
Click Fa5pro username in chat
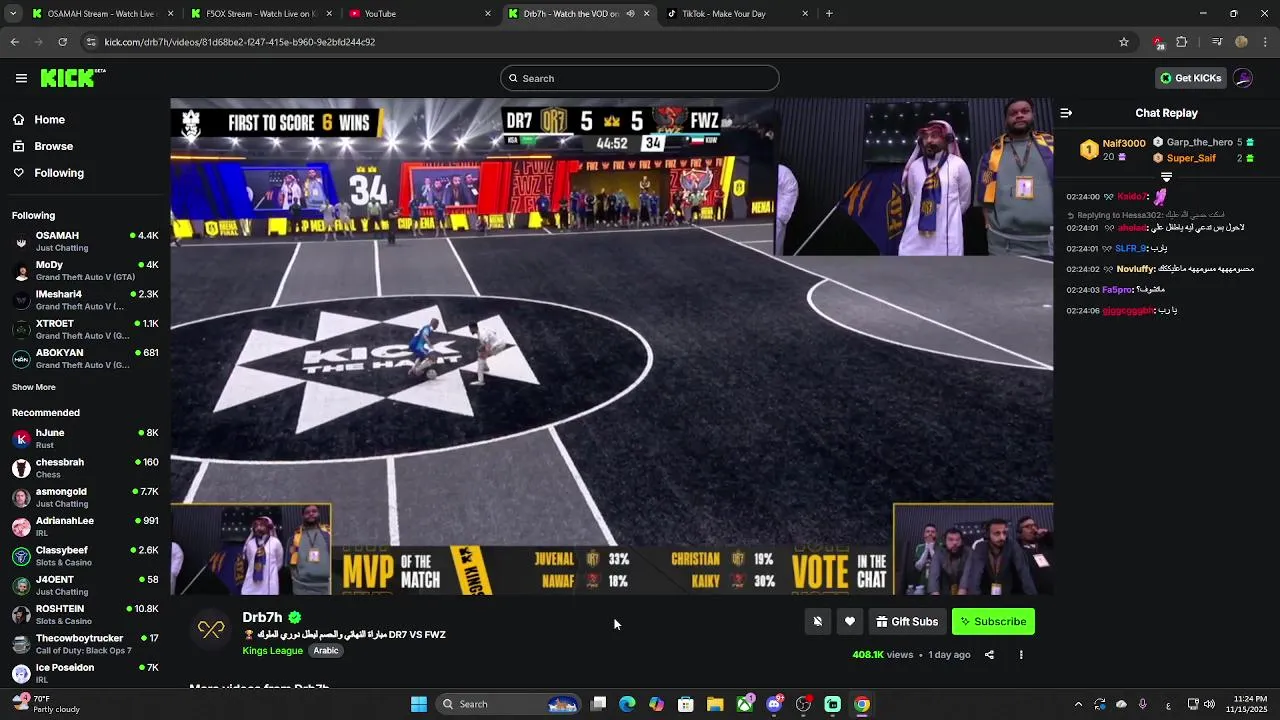(x=1118, y=290)
